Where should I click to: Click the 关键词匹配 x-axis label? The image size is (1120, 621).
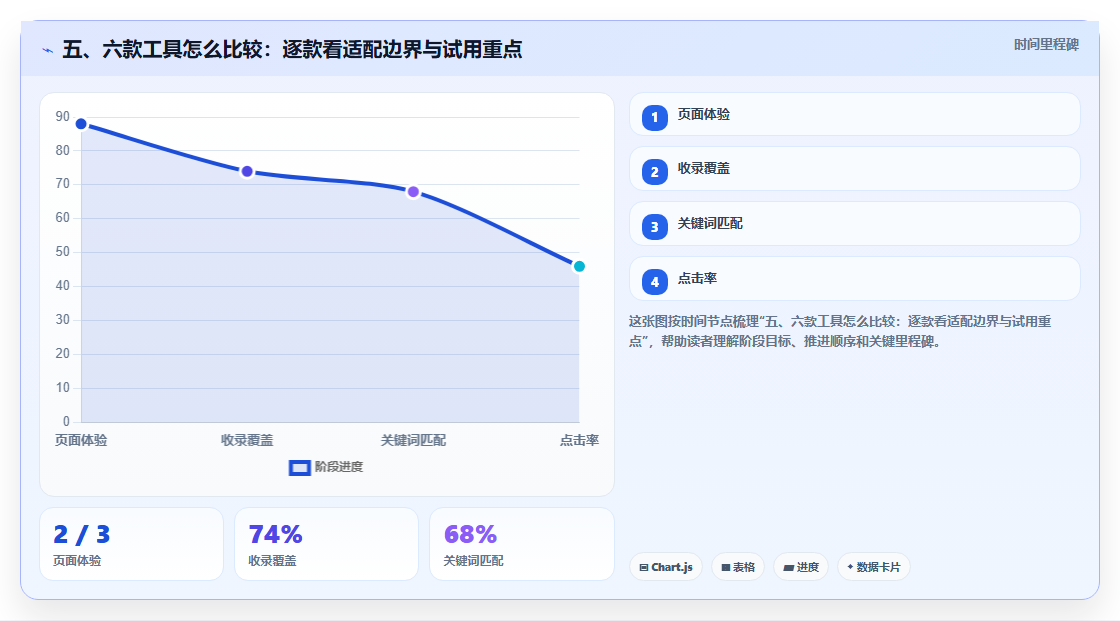[413, 440]
